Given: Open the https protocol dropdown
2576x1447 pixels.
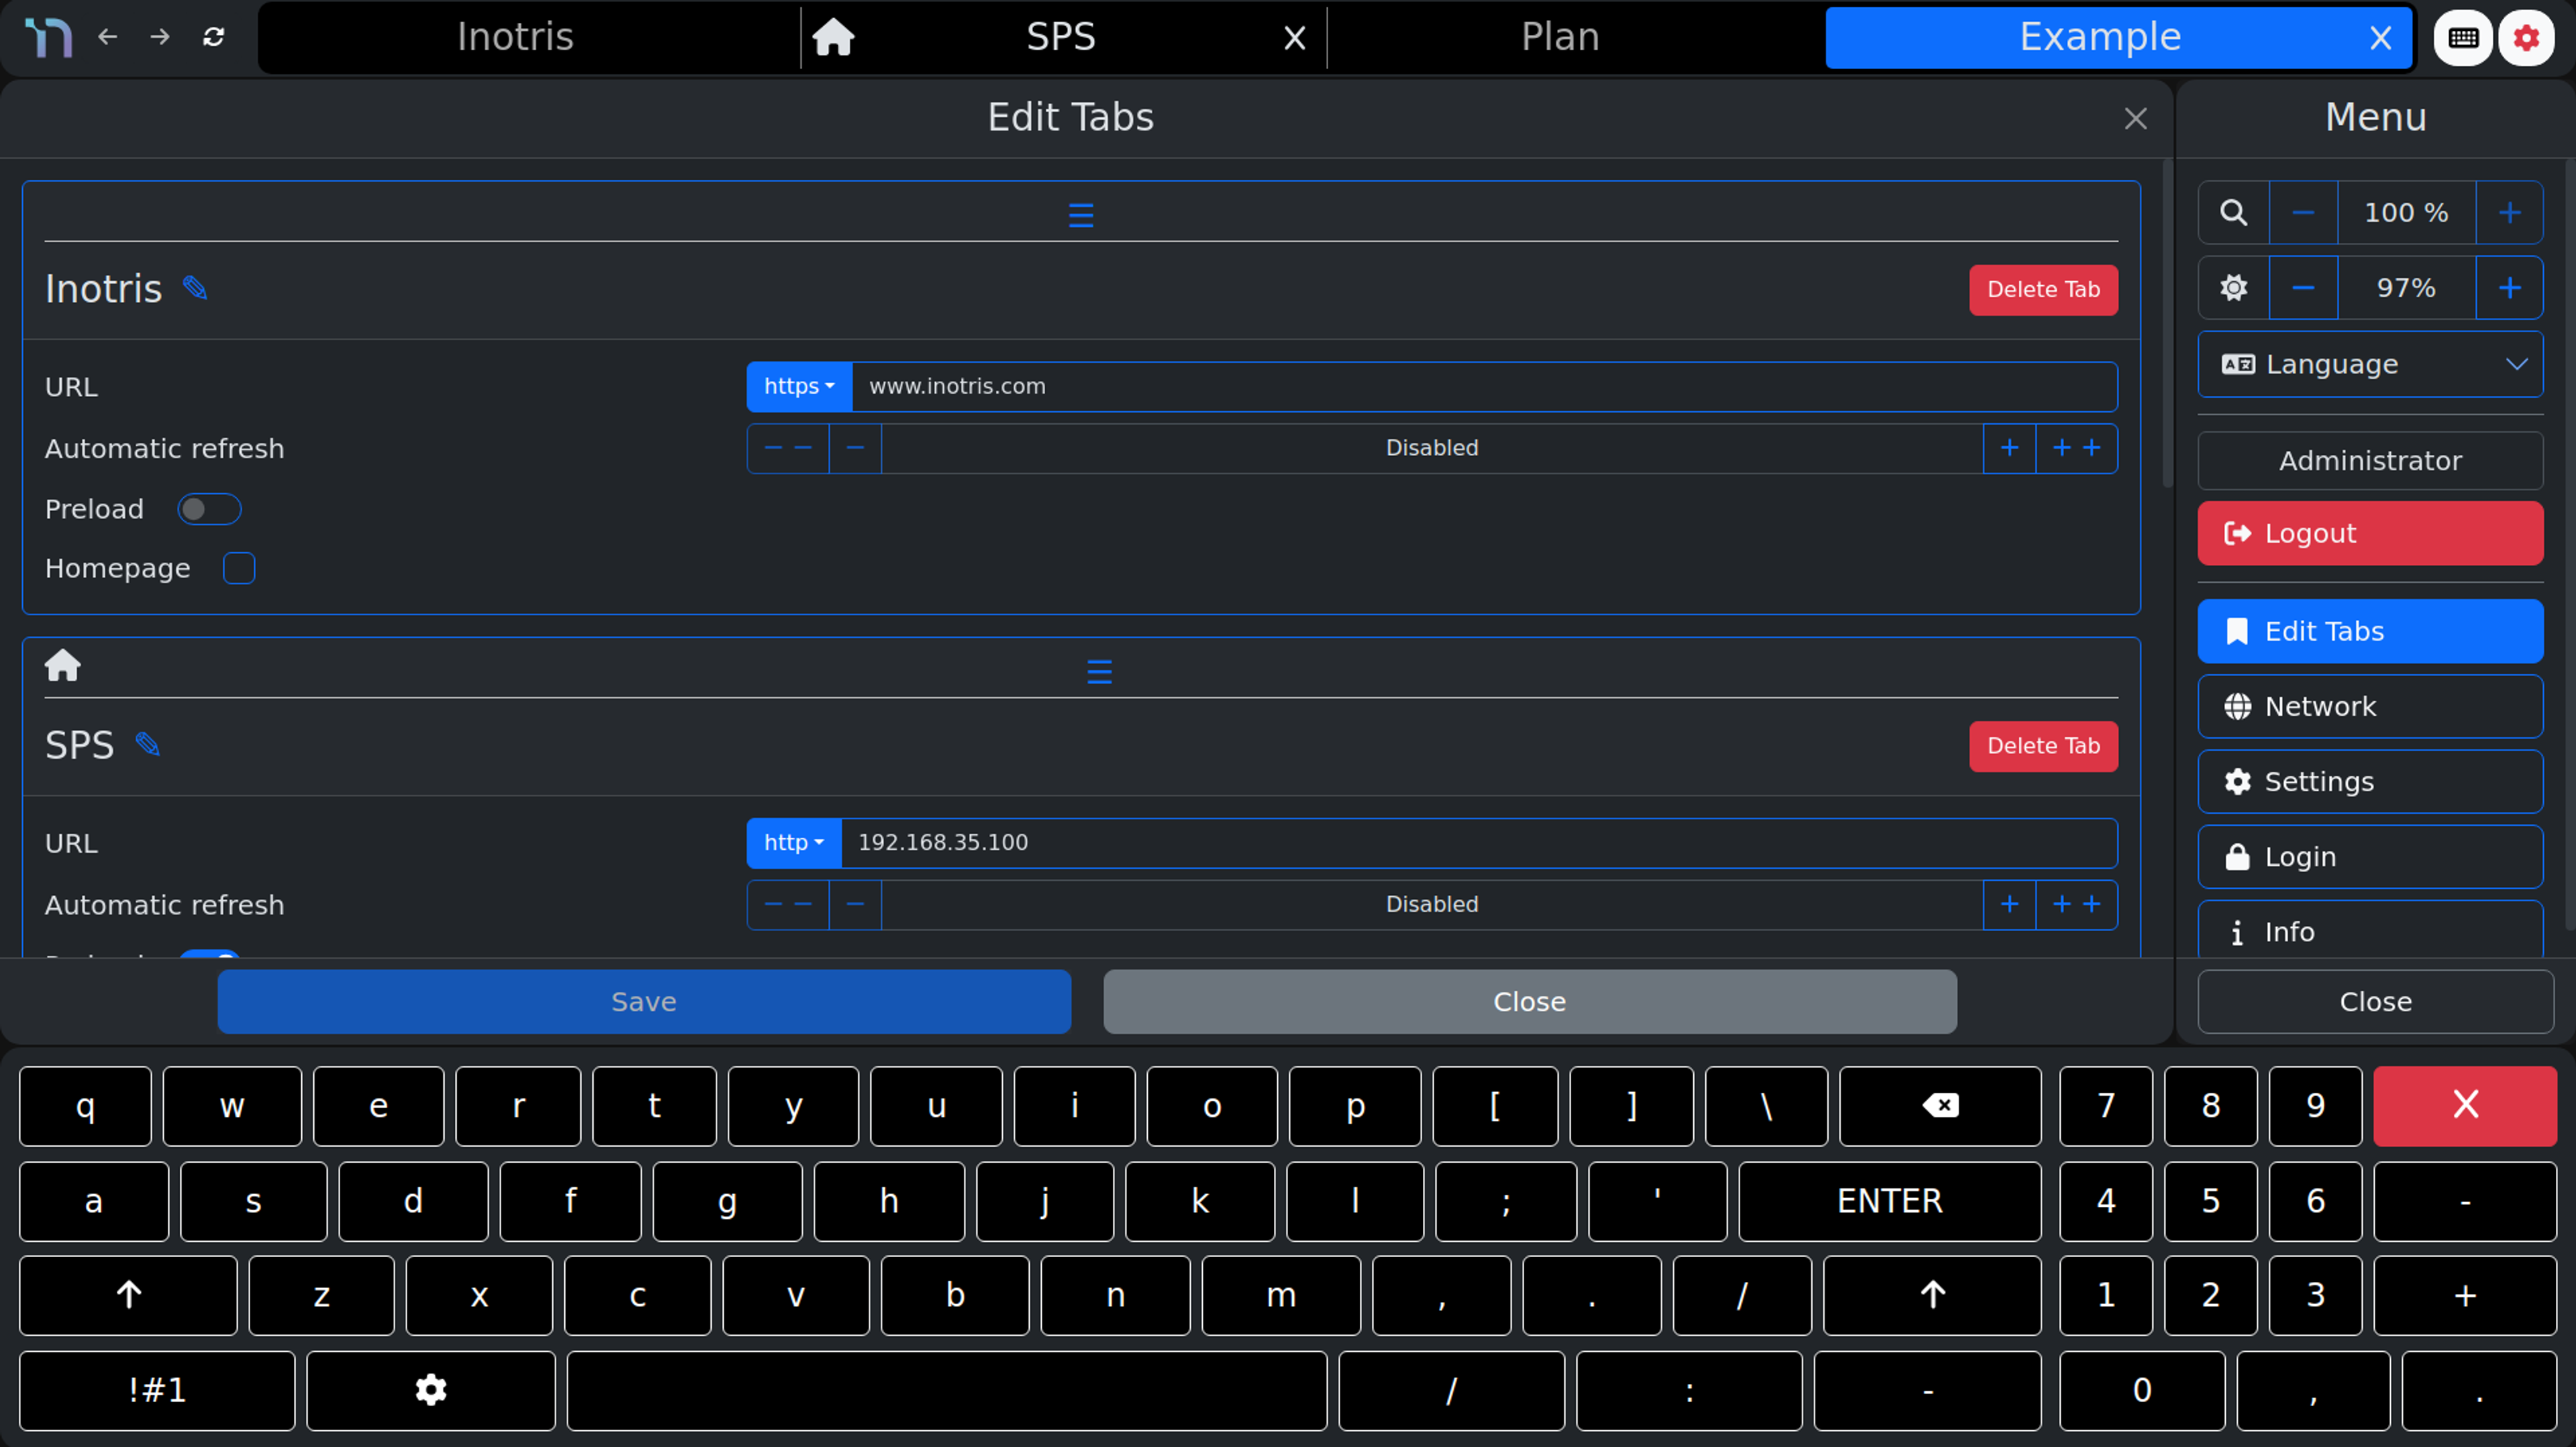Looking at the screenshot, I should (x=798, y=387).
